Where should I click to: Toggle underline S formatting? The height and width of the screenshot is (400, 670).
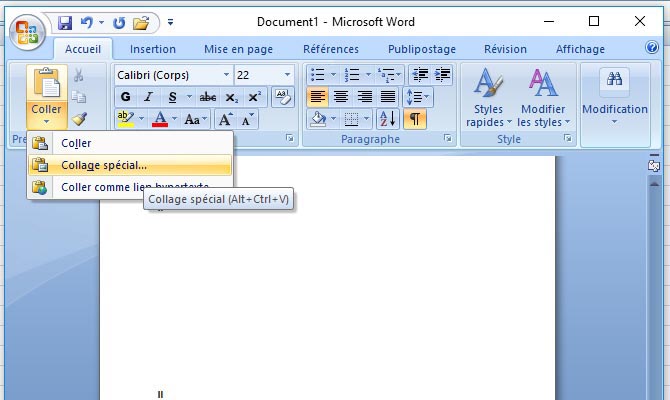[172, 97]
